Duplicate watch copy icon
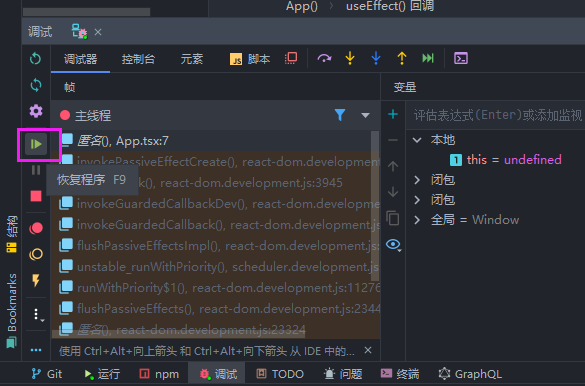 (x=393, y=218)
